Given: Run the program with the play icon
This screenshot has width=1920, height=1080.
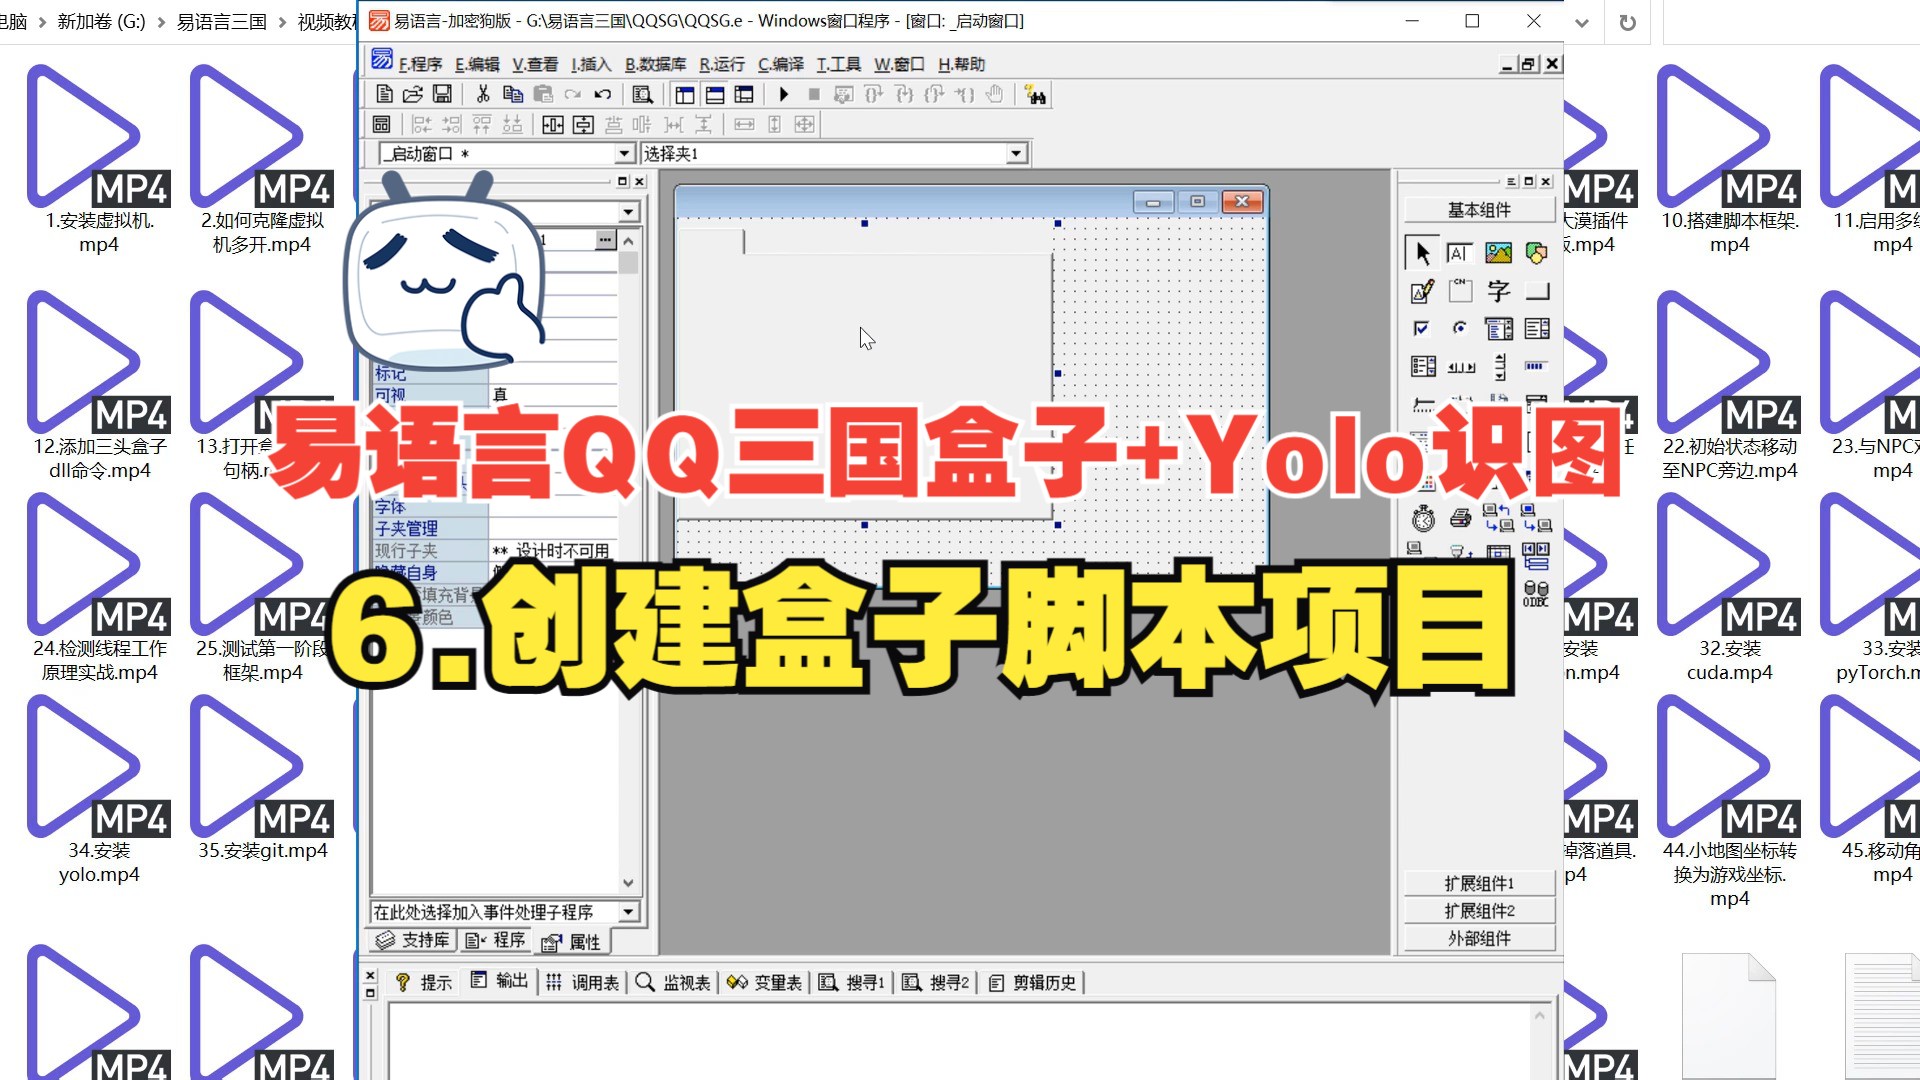Looking at the screenshot, I should [784, 94].
